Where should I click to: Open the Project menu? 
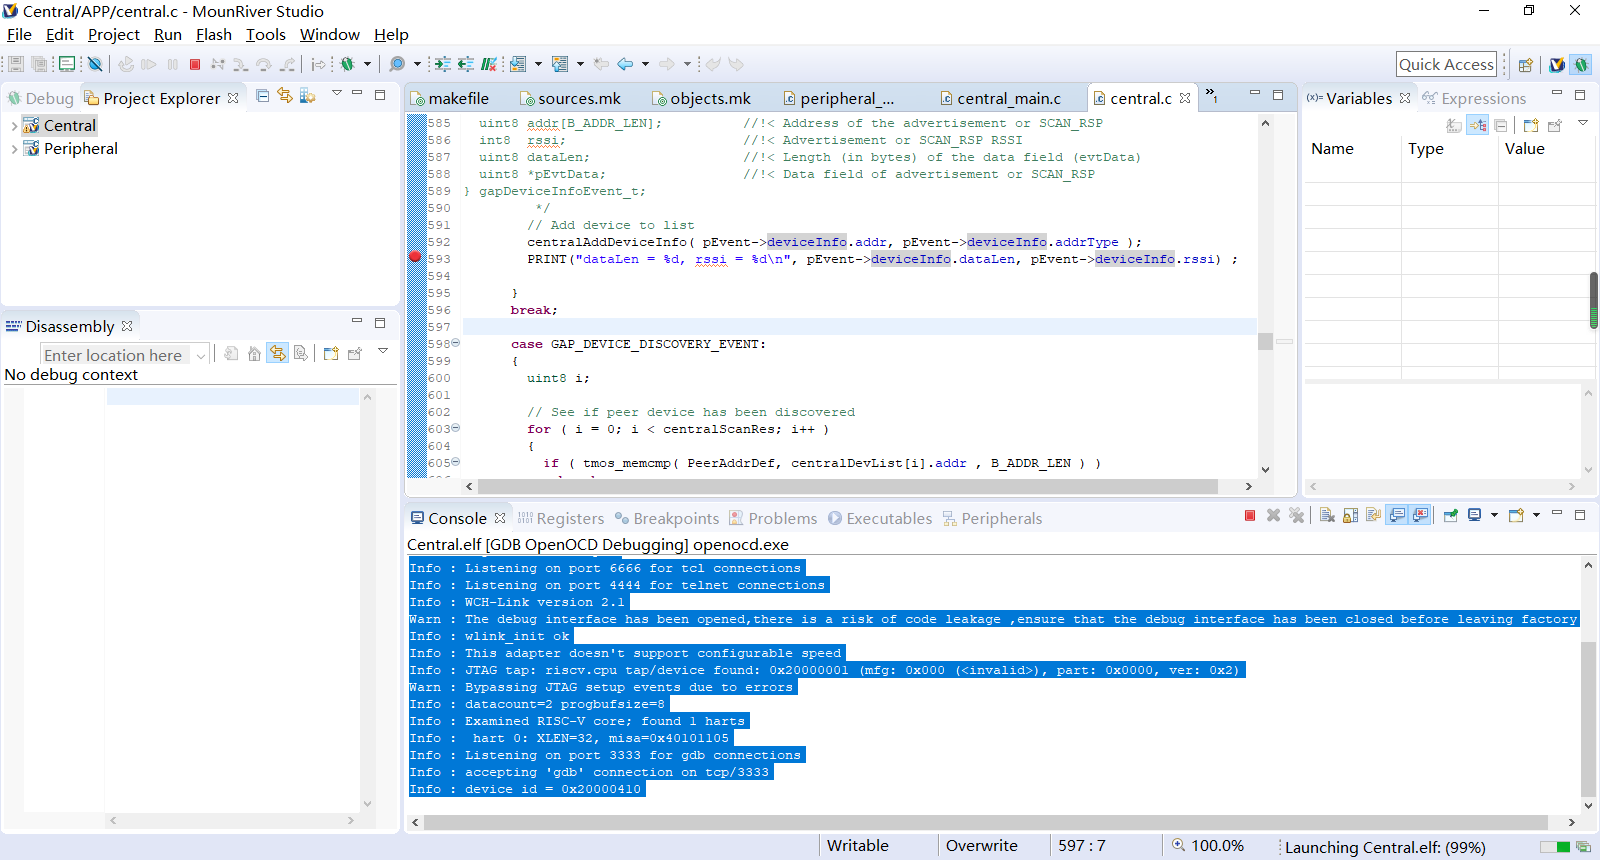(x=113, y=34)
